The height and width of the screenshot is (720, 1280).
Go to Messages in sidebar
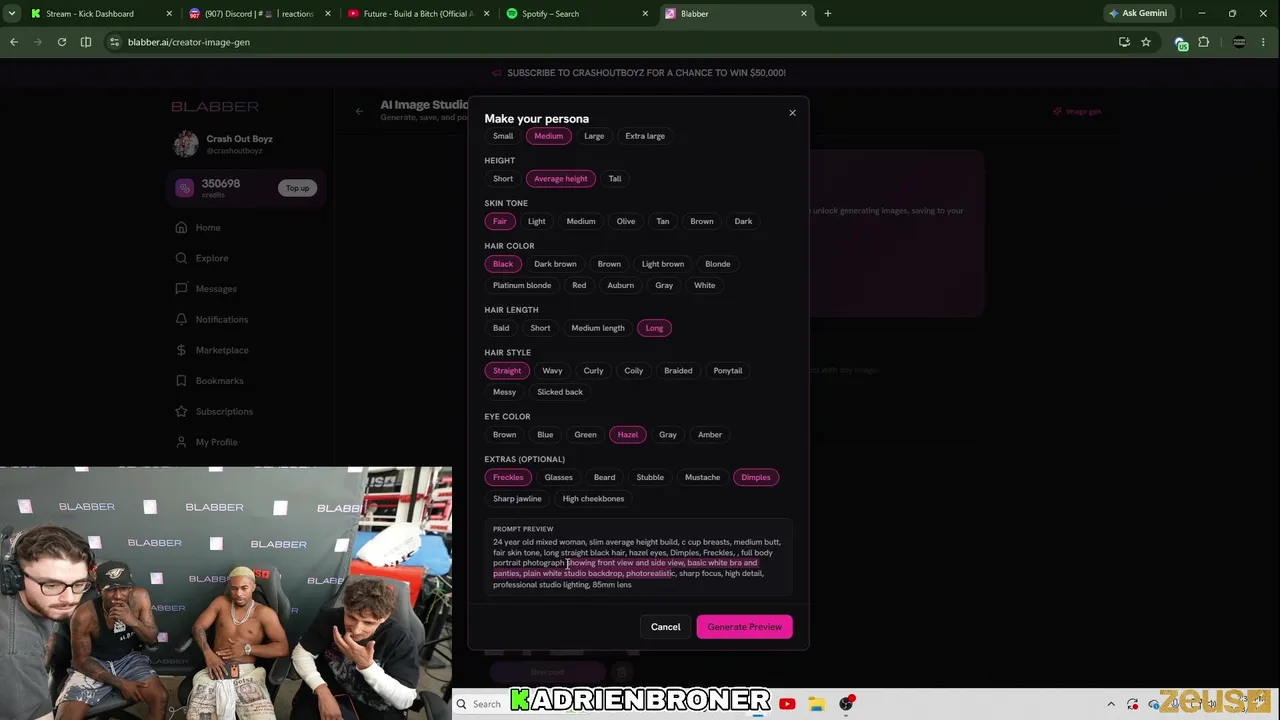[x=216, y=289]
